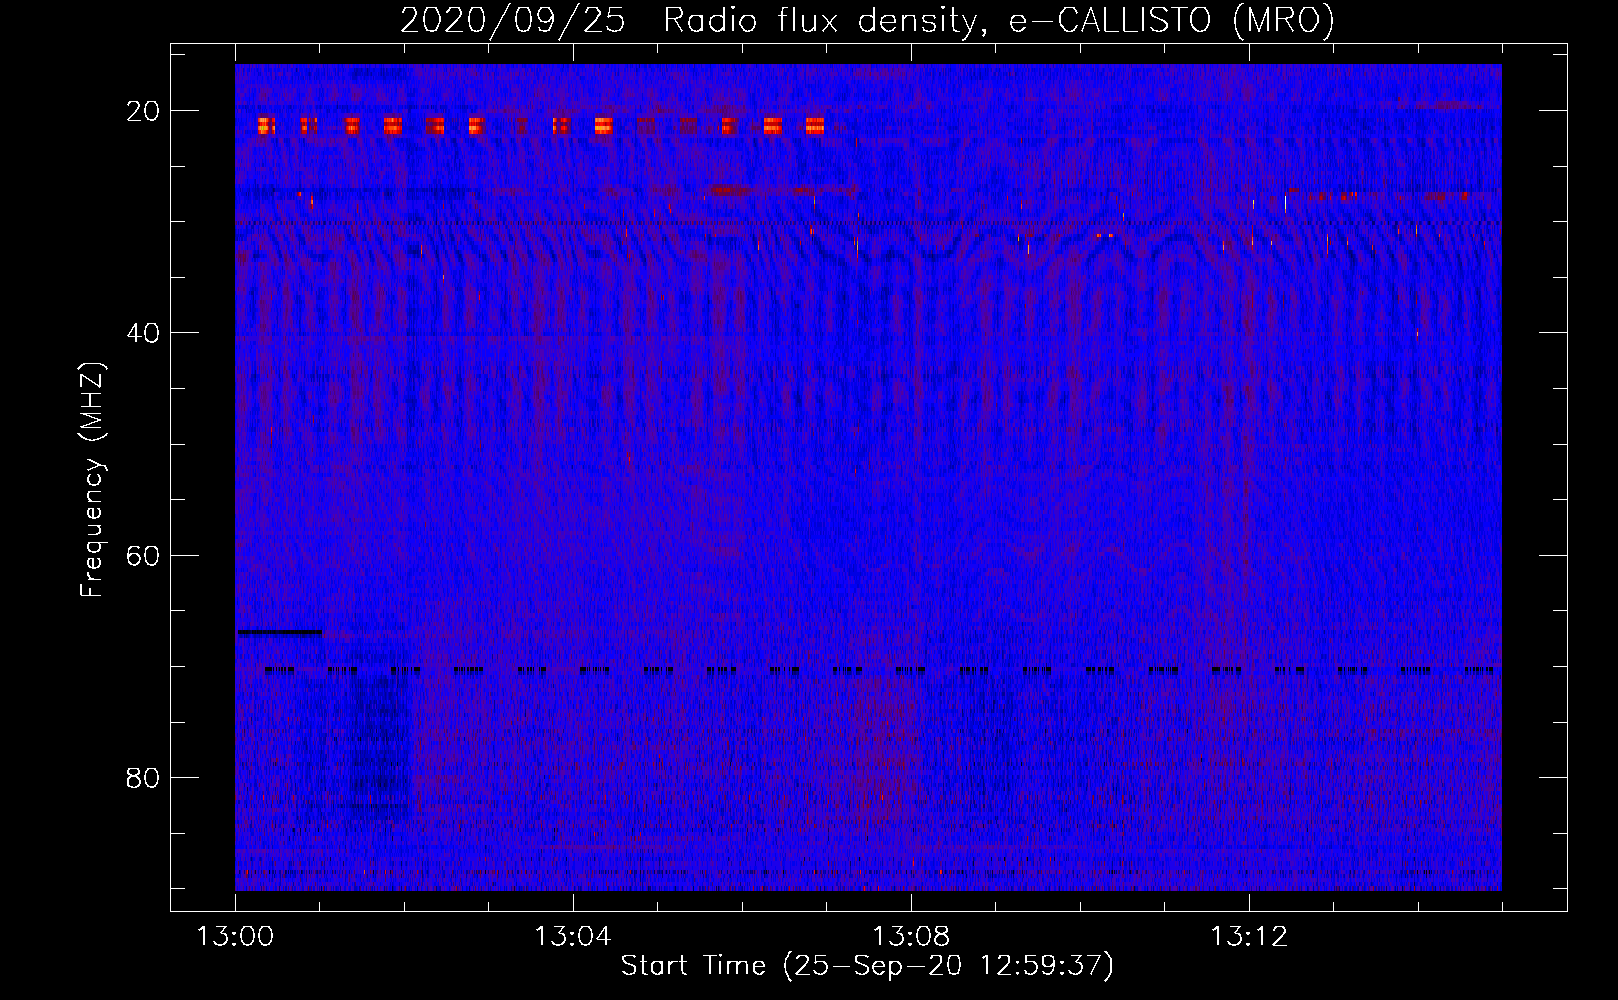Screen dimensions: 1618x1000
Task: Click the '80' frequency tick label
Action: click(x=144, y=777)
